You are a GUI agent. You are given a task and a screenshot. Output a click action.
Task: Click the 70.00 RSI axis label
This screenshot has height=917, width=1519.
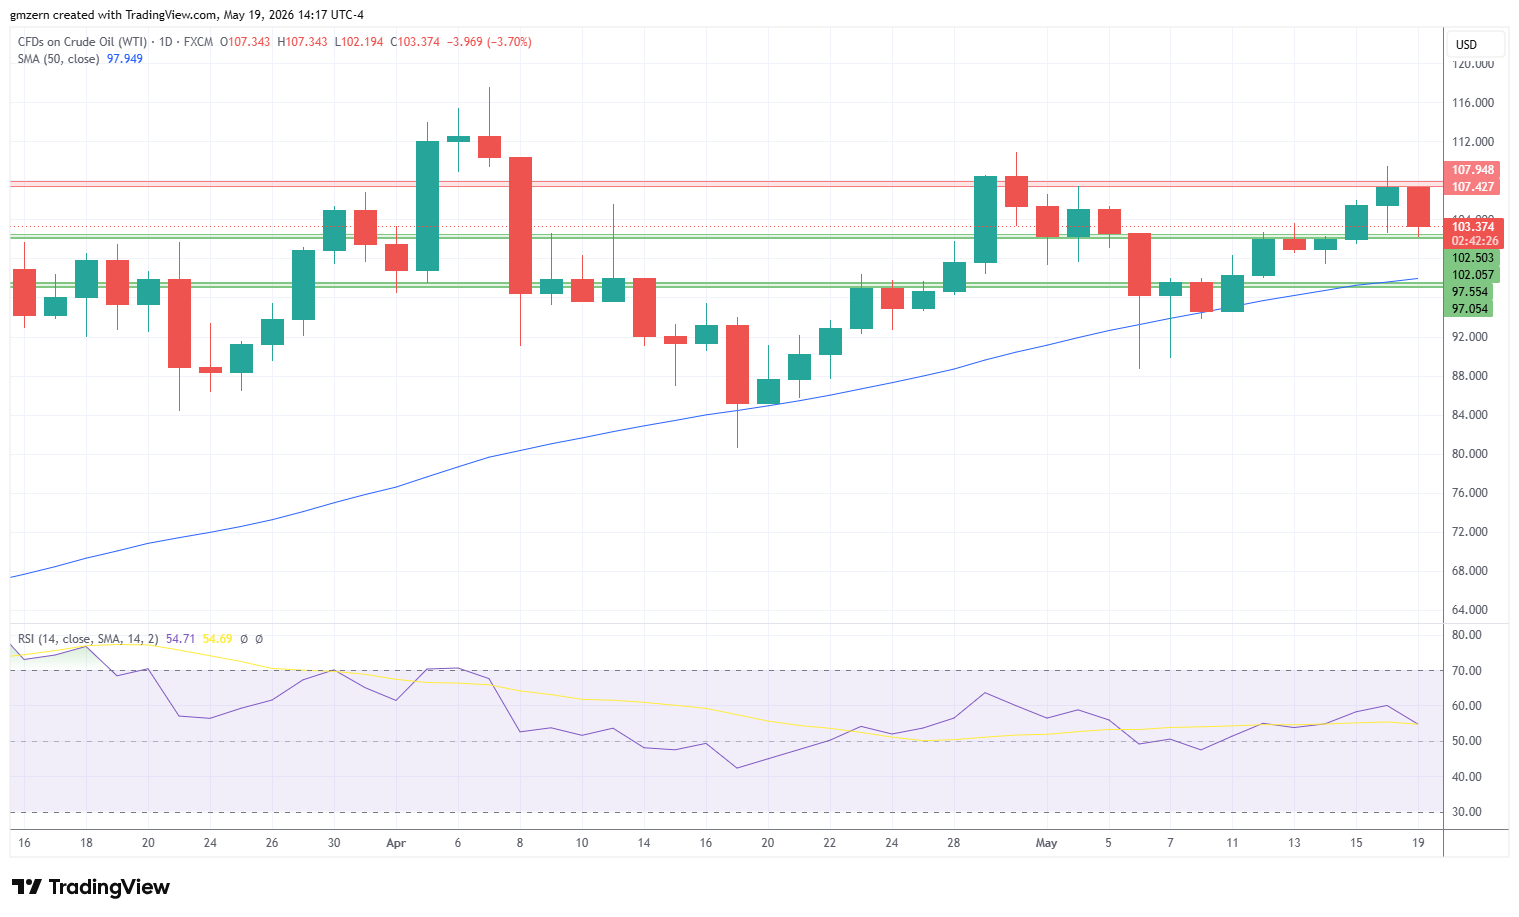[x=1467, y=671]
